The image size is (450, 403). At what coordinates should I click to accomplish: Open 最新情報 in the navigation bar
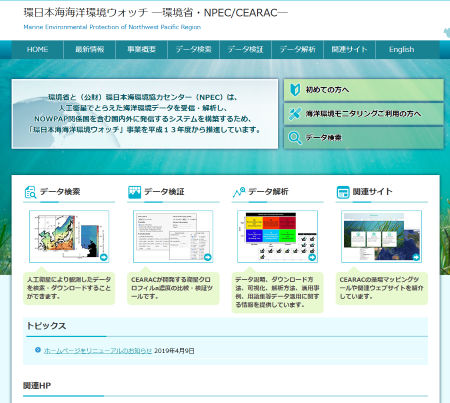coord(90,50)
